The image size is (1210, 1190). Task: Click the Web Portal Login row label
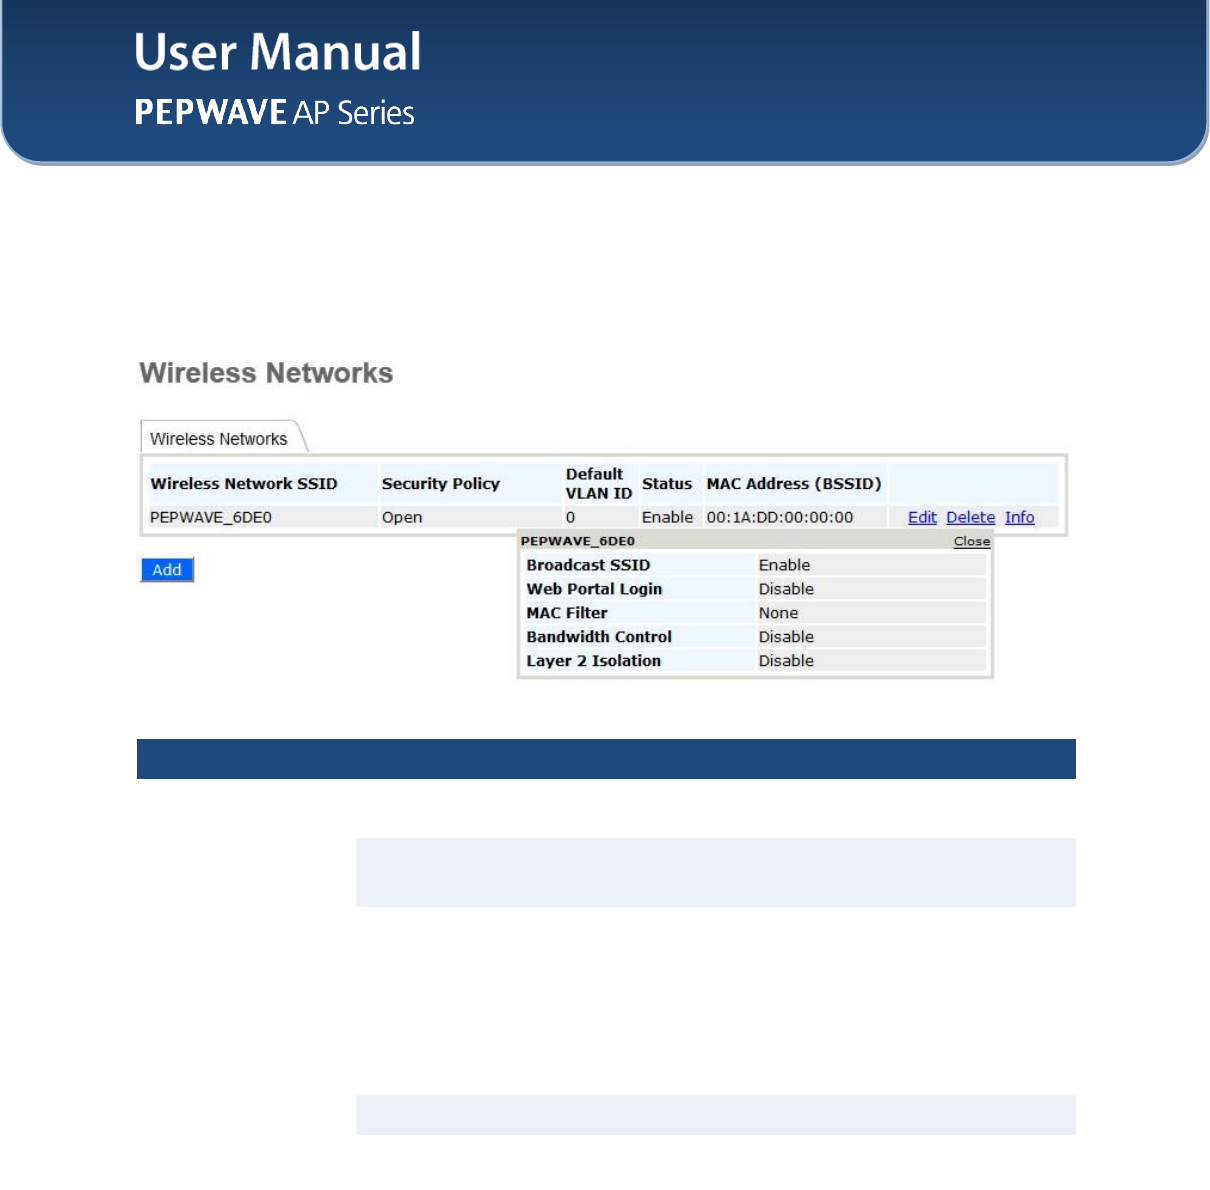coord(594,589)
